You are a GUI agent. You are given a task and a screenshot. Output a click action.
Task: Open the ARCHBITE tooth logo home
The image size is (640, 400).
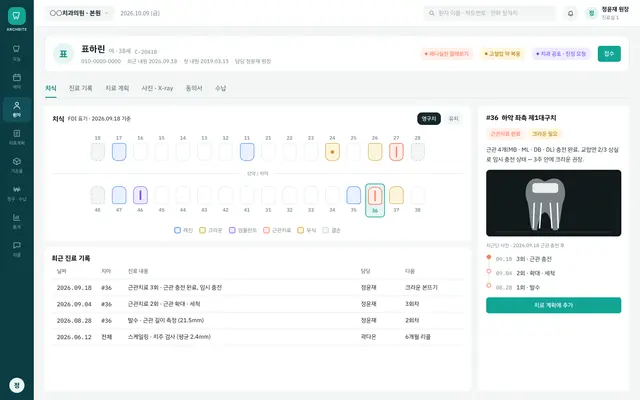pos(17,16)
